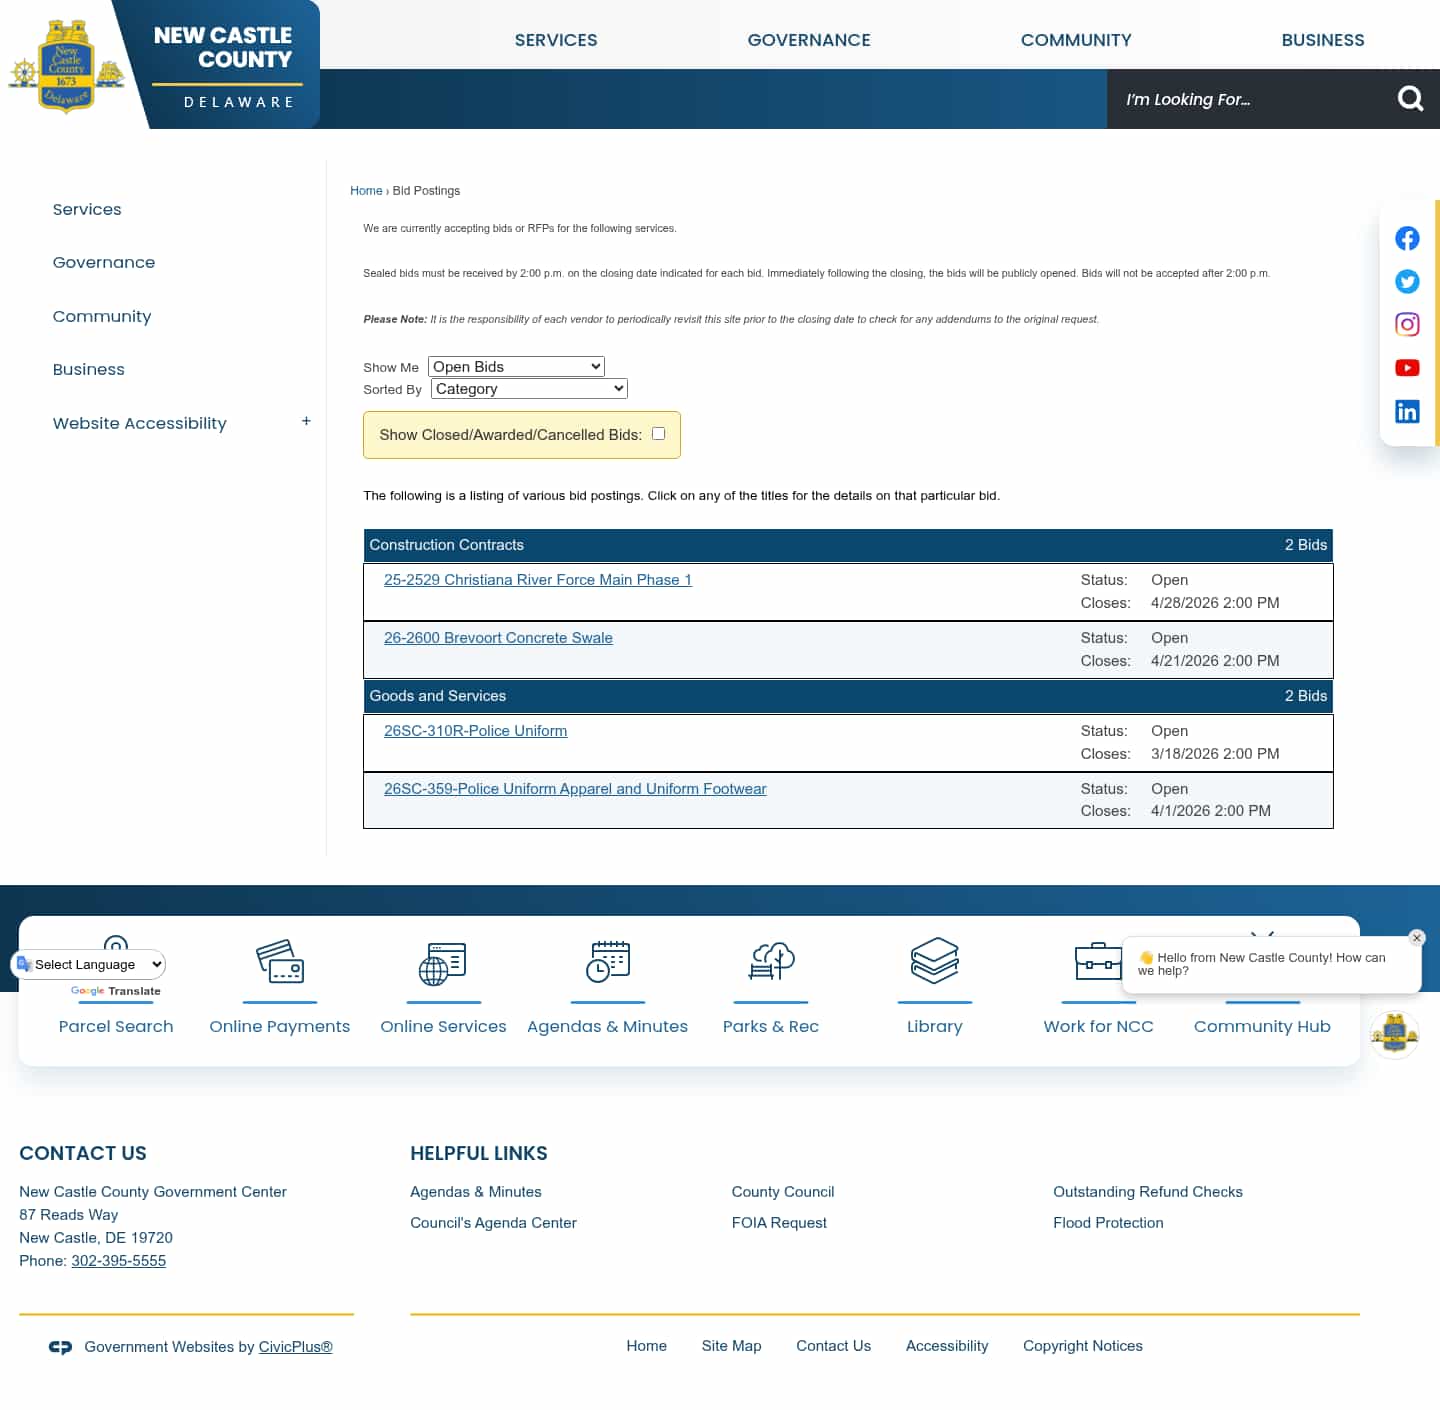This screenshot has width=1440, height=1410.
Task: Open the Agendas & Minutes calendar icon
Action: pos(607,962)
